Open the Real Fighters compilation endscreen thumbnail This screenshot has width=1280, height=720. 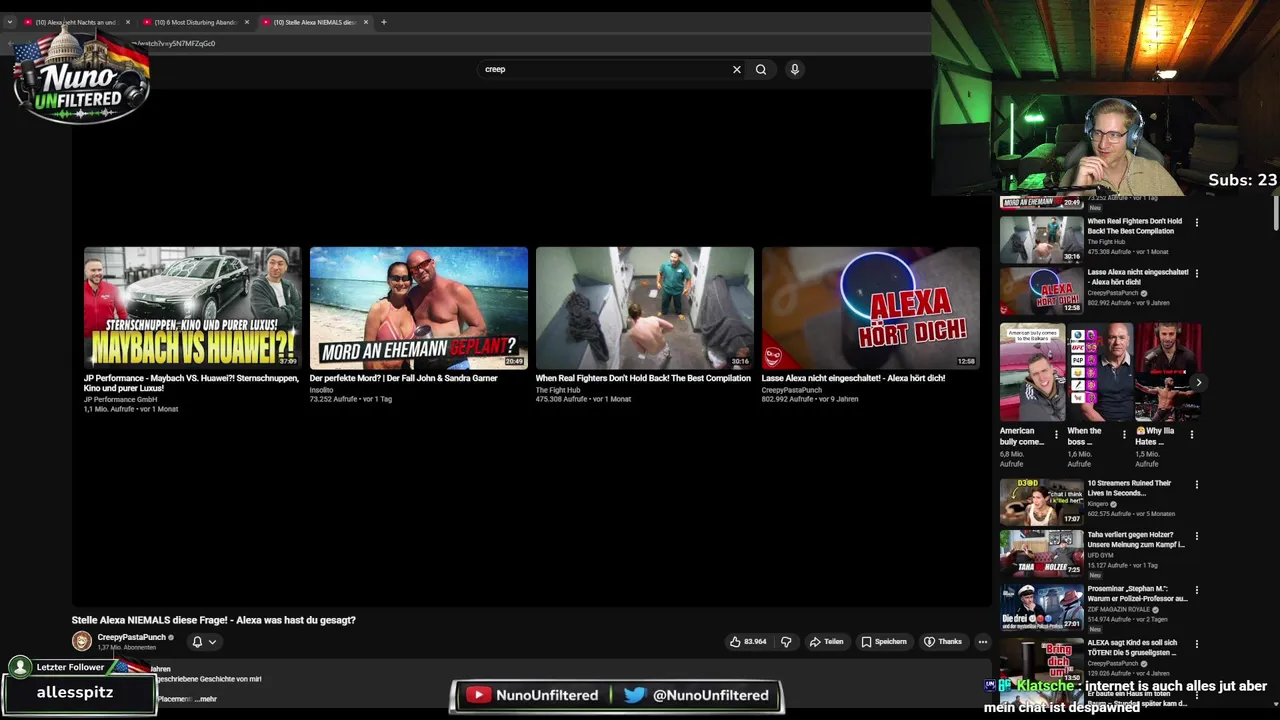644,308
